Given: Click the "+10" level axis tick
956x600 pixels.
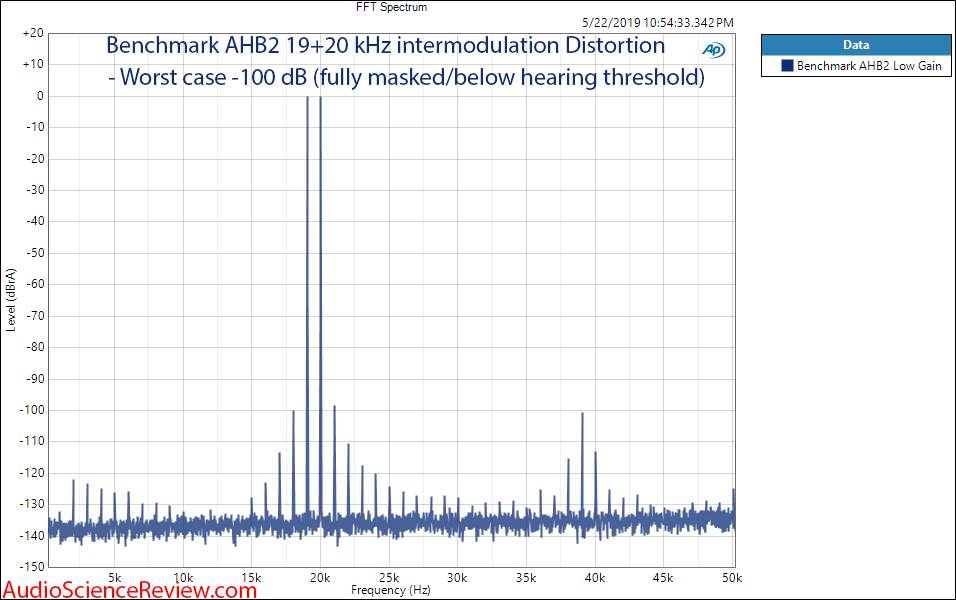Looking at the screenshot, I should tap(33, 64).
